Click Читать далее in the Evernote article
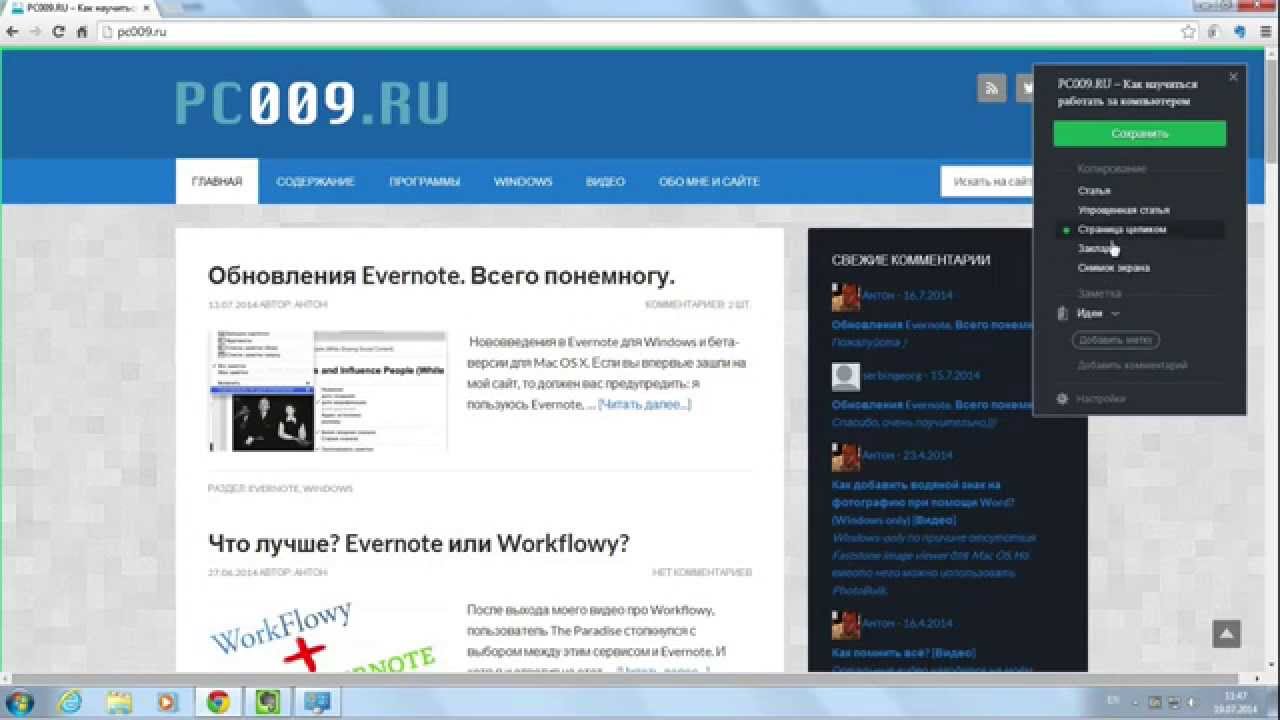The width and height of the screenshot is (1280, 720). pos(645,404)
